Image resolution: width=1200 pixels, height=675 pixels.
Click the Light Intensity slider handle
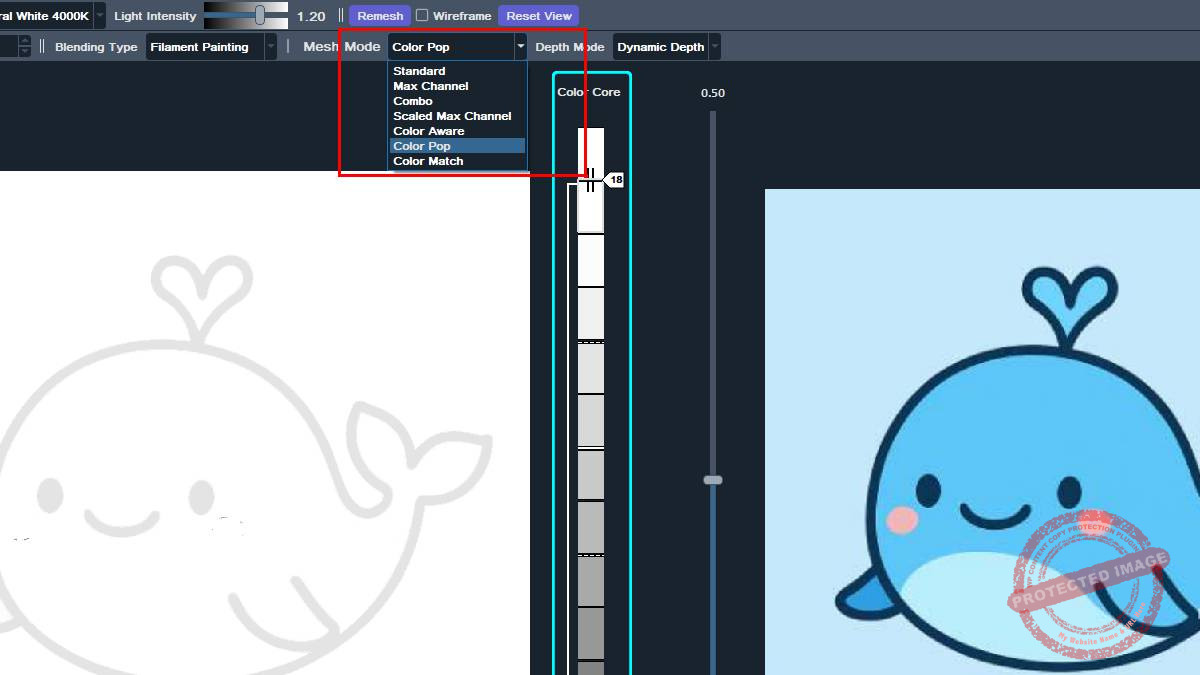(x=260, y=15)
